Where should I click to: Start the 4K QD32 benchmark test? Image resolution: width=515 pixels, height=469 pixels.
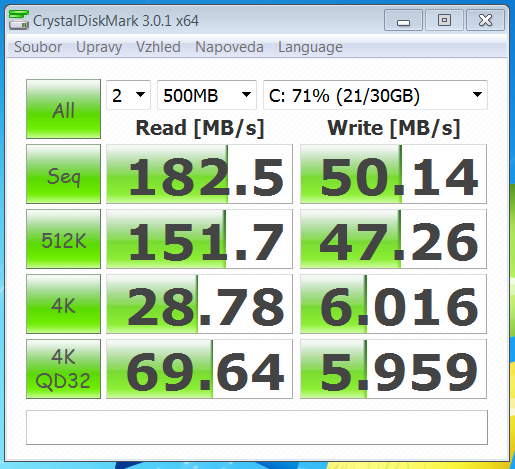[63, 369]
